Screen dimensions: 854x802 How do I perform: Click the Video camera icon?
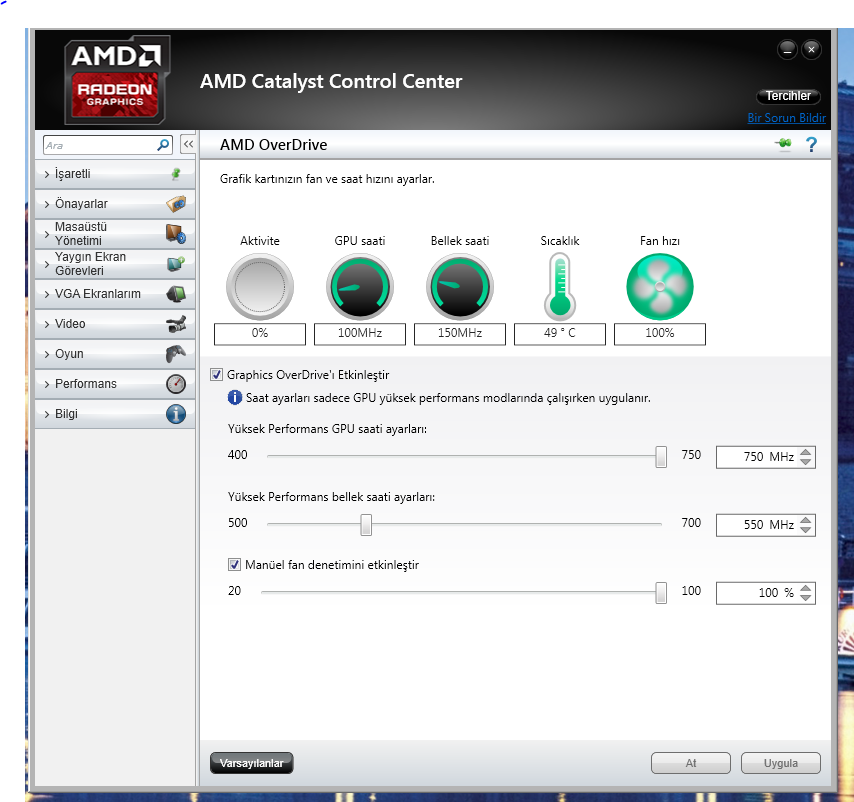coord(176,324)
